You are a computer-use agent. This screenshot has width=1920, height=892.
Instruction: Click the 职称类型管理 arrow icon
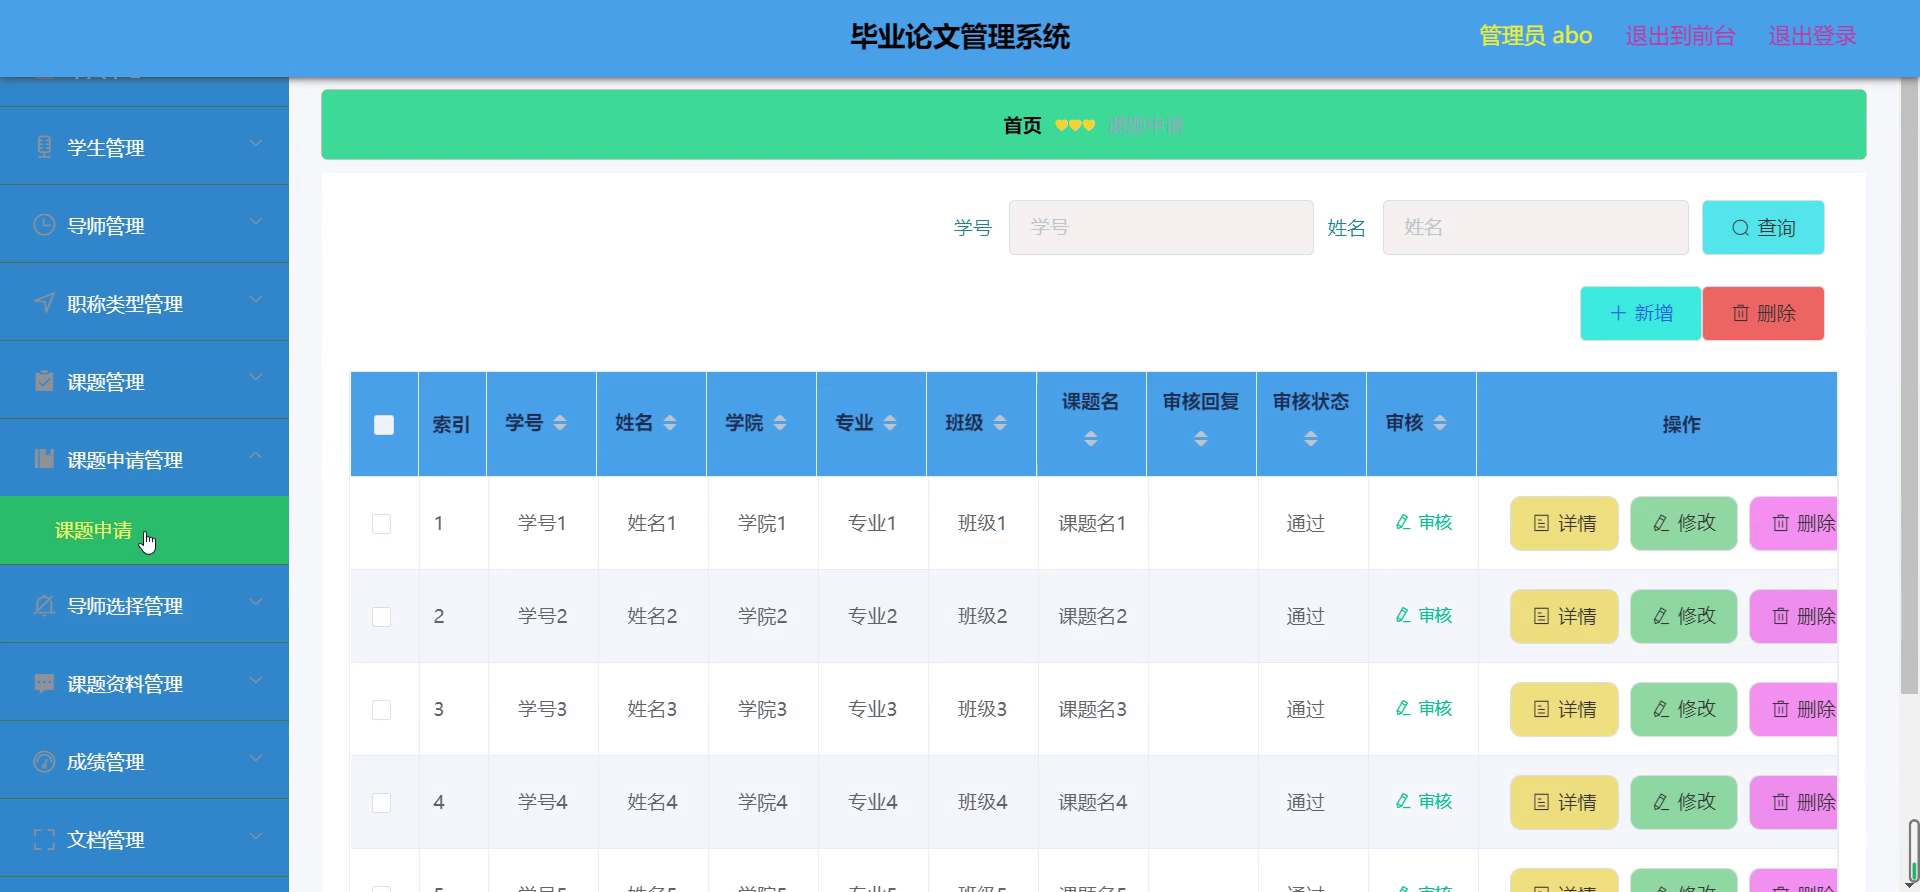click(x=44, y=303)
